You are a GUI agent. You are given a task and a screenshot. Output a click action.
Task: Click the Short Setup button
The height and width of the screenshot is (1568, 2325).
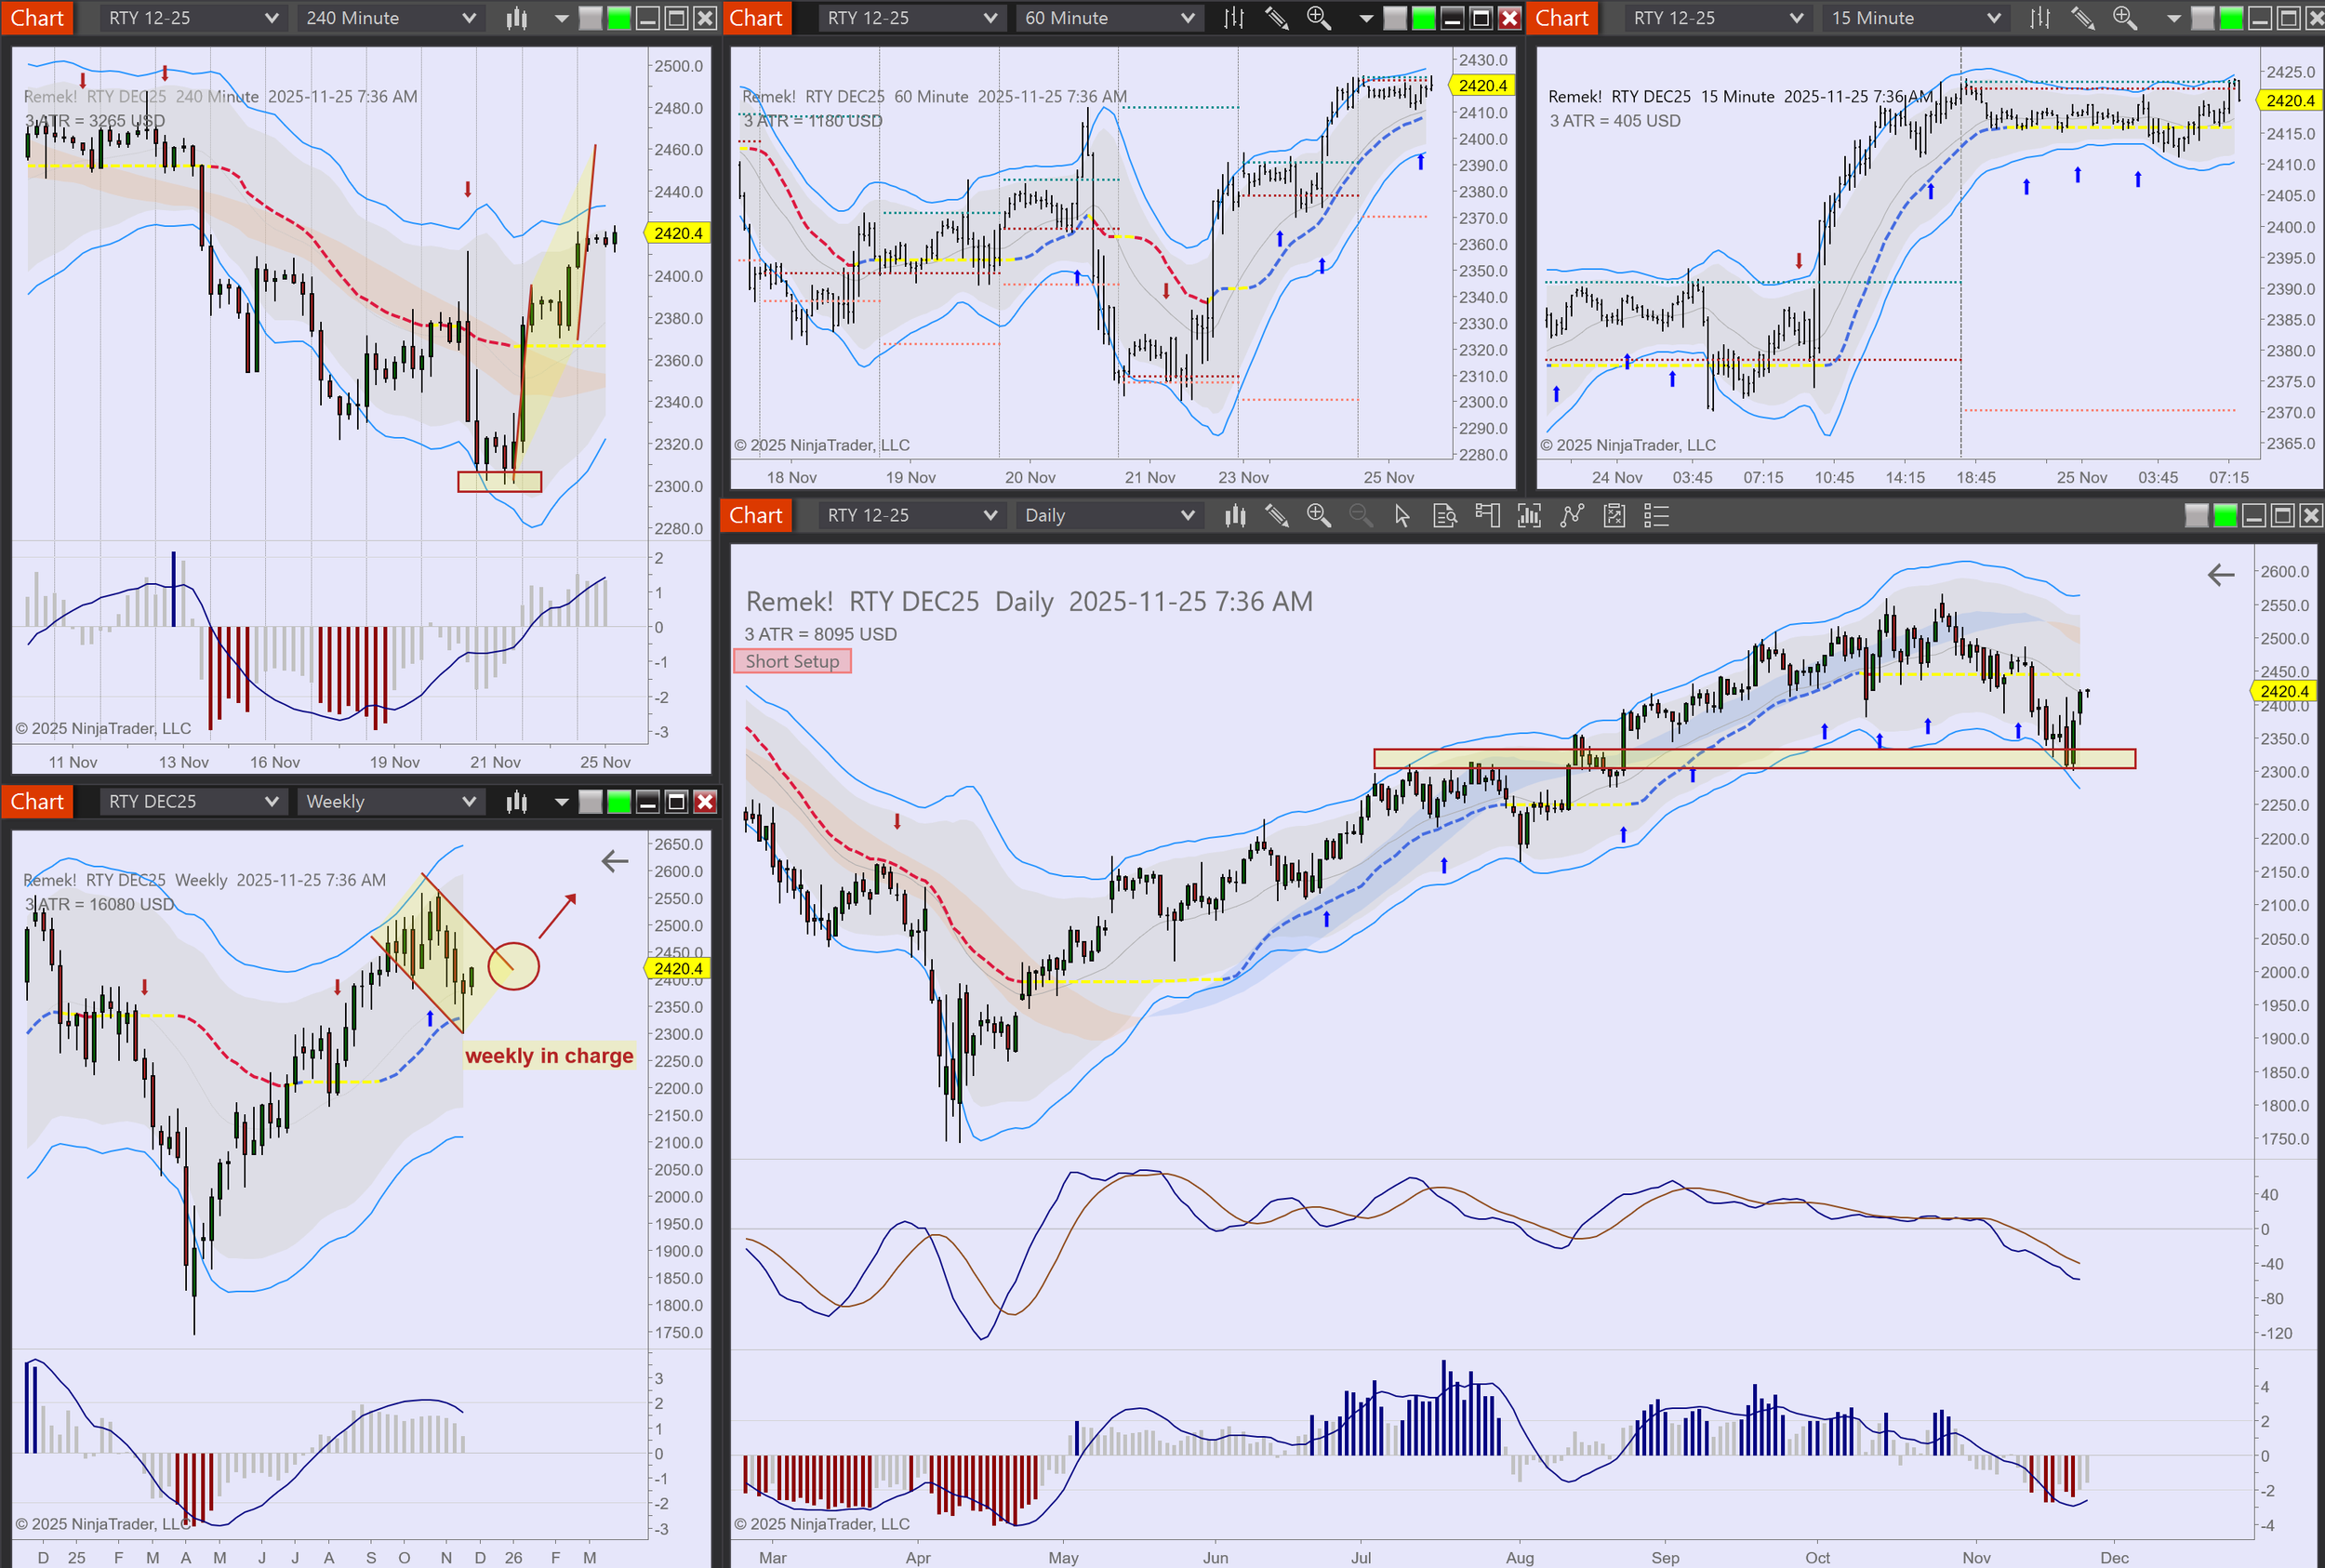[792, 661]
